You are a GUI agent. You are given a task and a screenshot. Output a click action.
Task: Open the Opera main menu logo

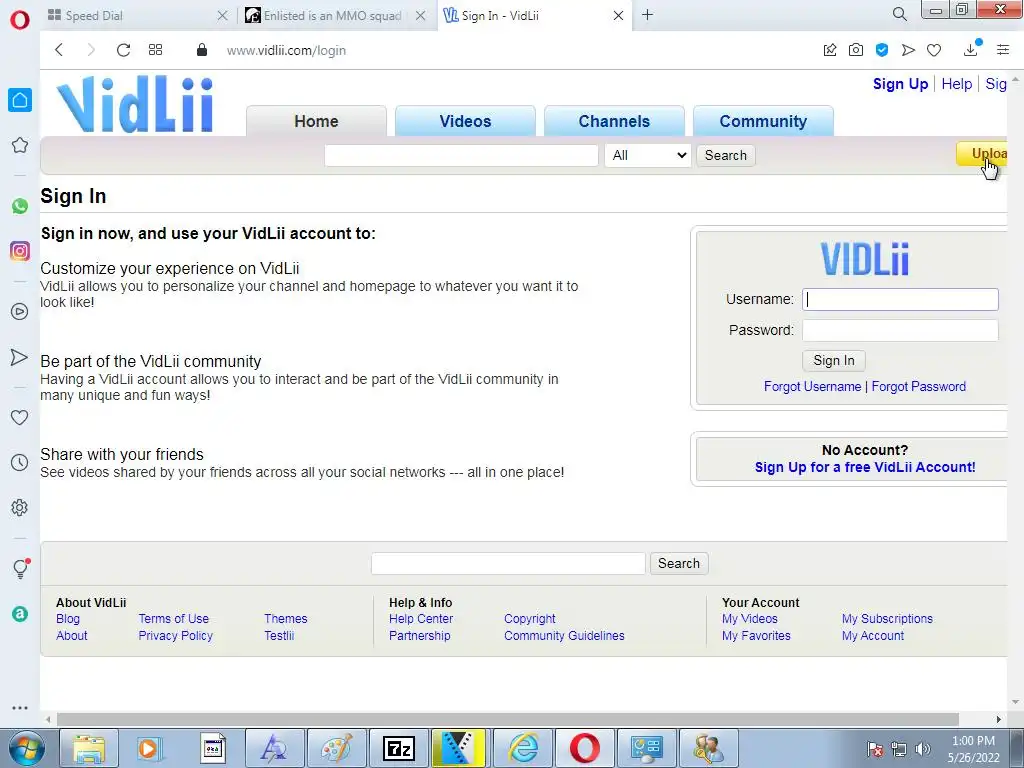(x=20, y=19)
